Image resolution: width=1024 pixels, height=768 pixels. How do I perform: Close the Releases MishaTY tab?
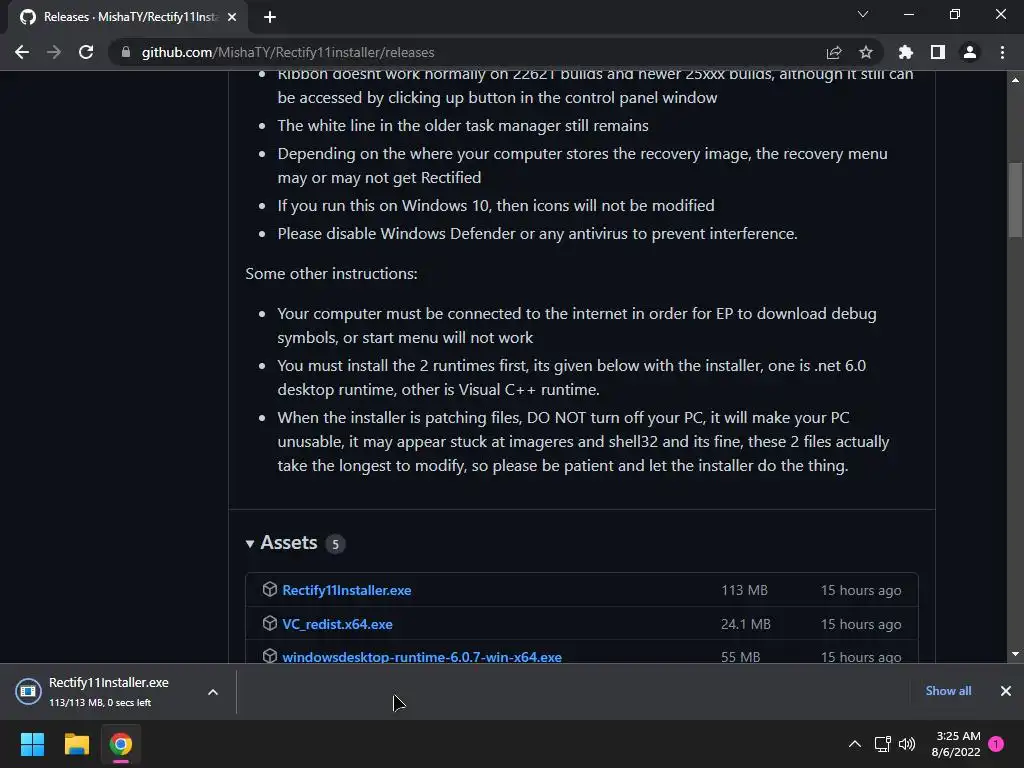click(x=232, y=17)
